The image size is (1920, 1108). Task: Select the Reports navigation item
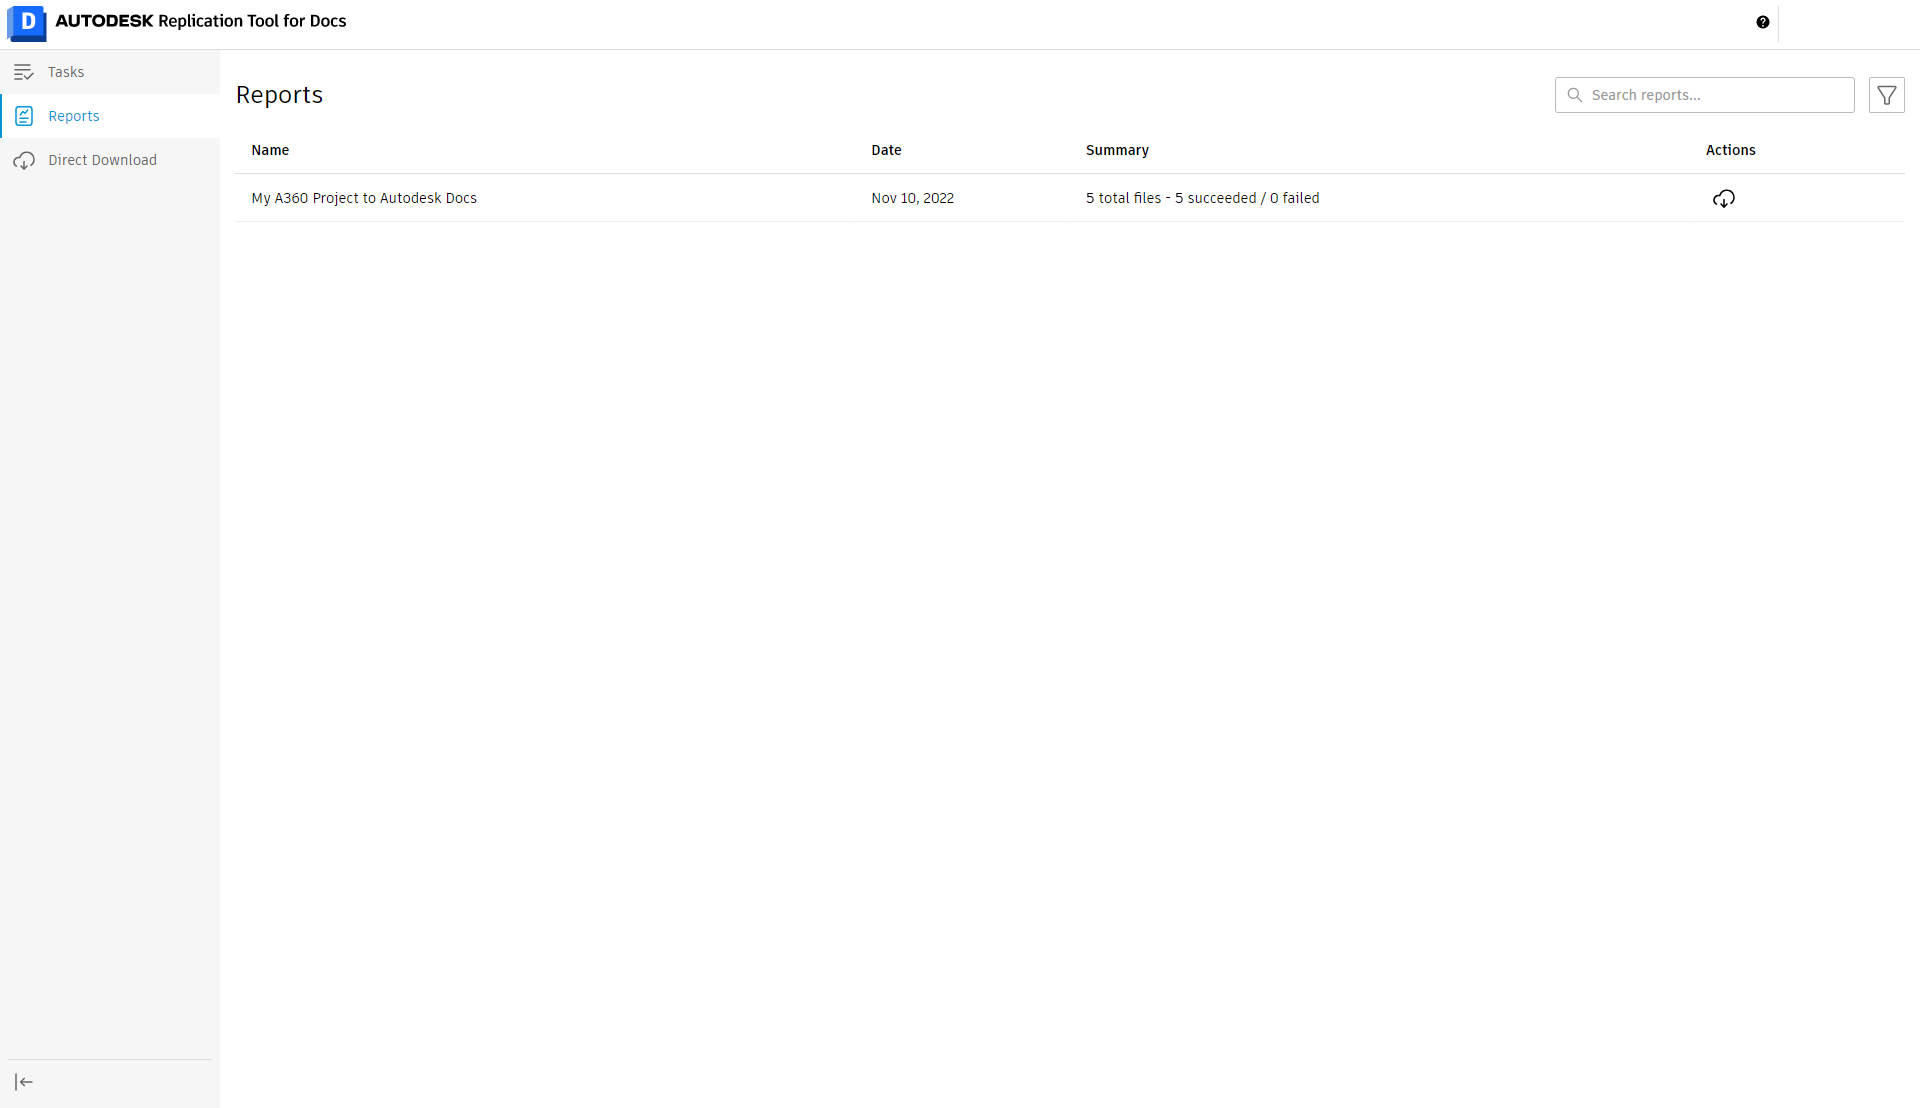point(74,116)
